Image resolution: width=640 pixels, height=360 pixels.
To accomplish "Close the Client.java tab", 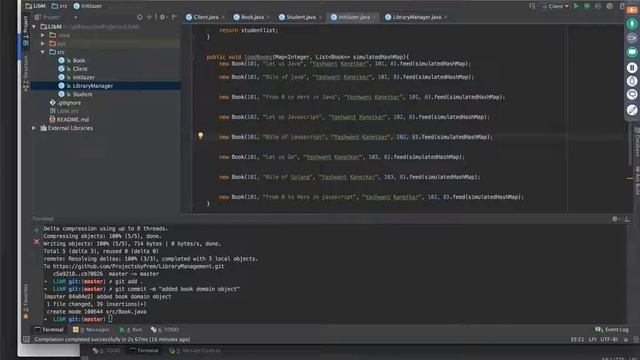I will tap(223, 17).
